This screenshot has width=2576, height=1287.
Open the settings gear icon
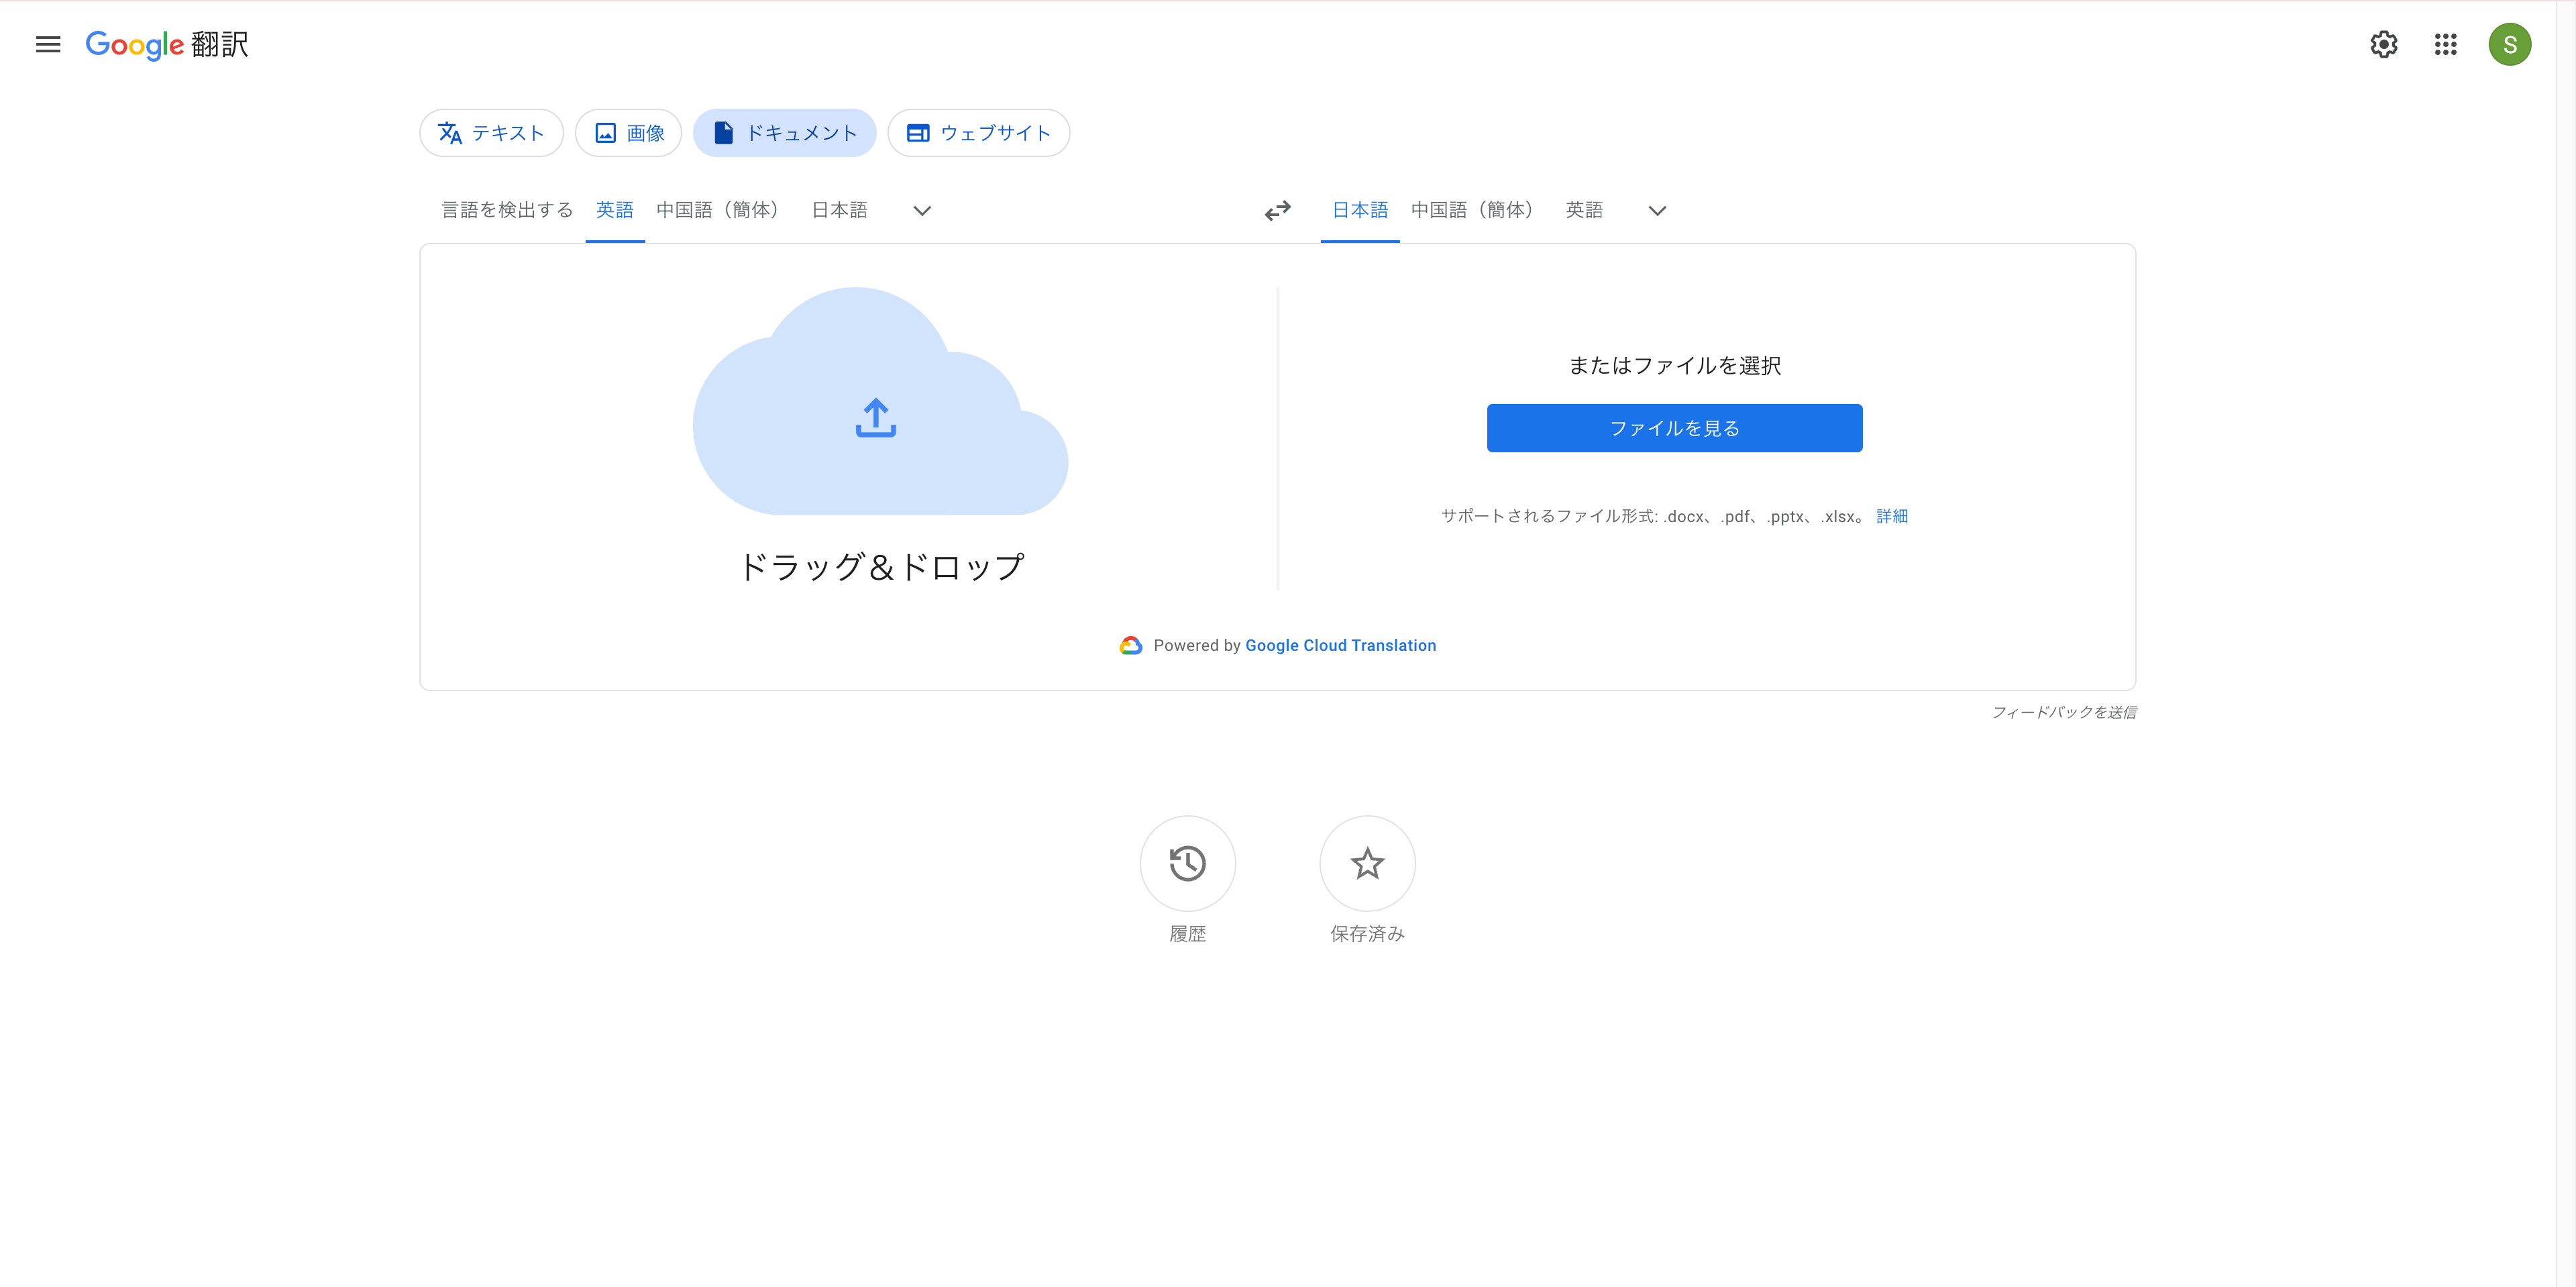click(x=2384, y=44)
